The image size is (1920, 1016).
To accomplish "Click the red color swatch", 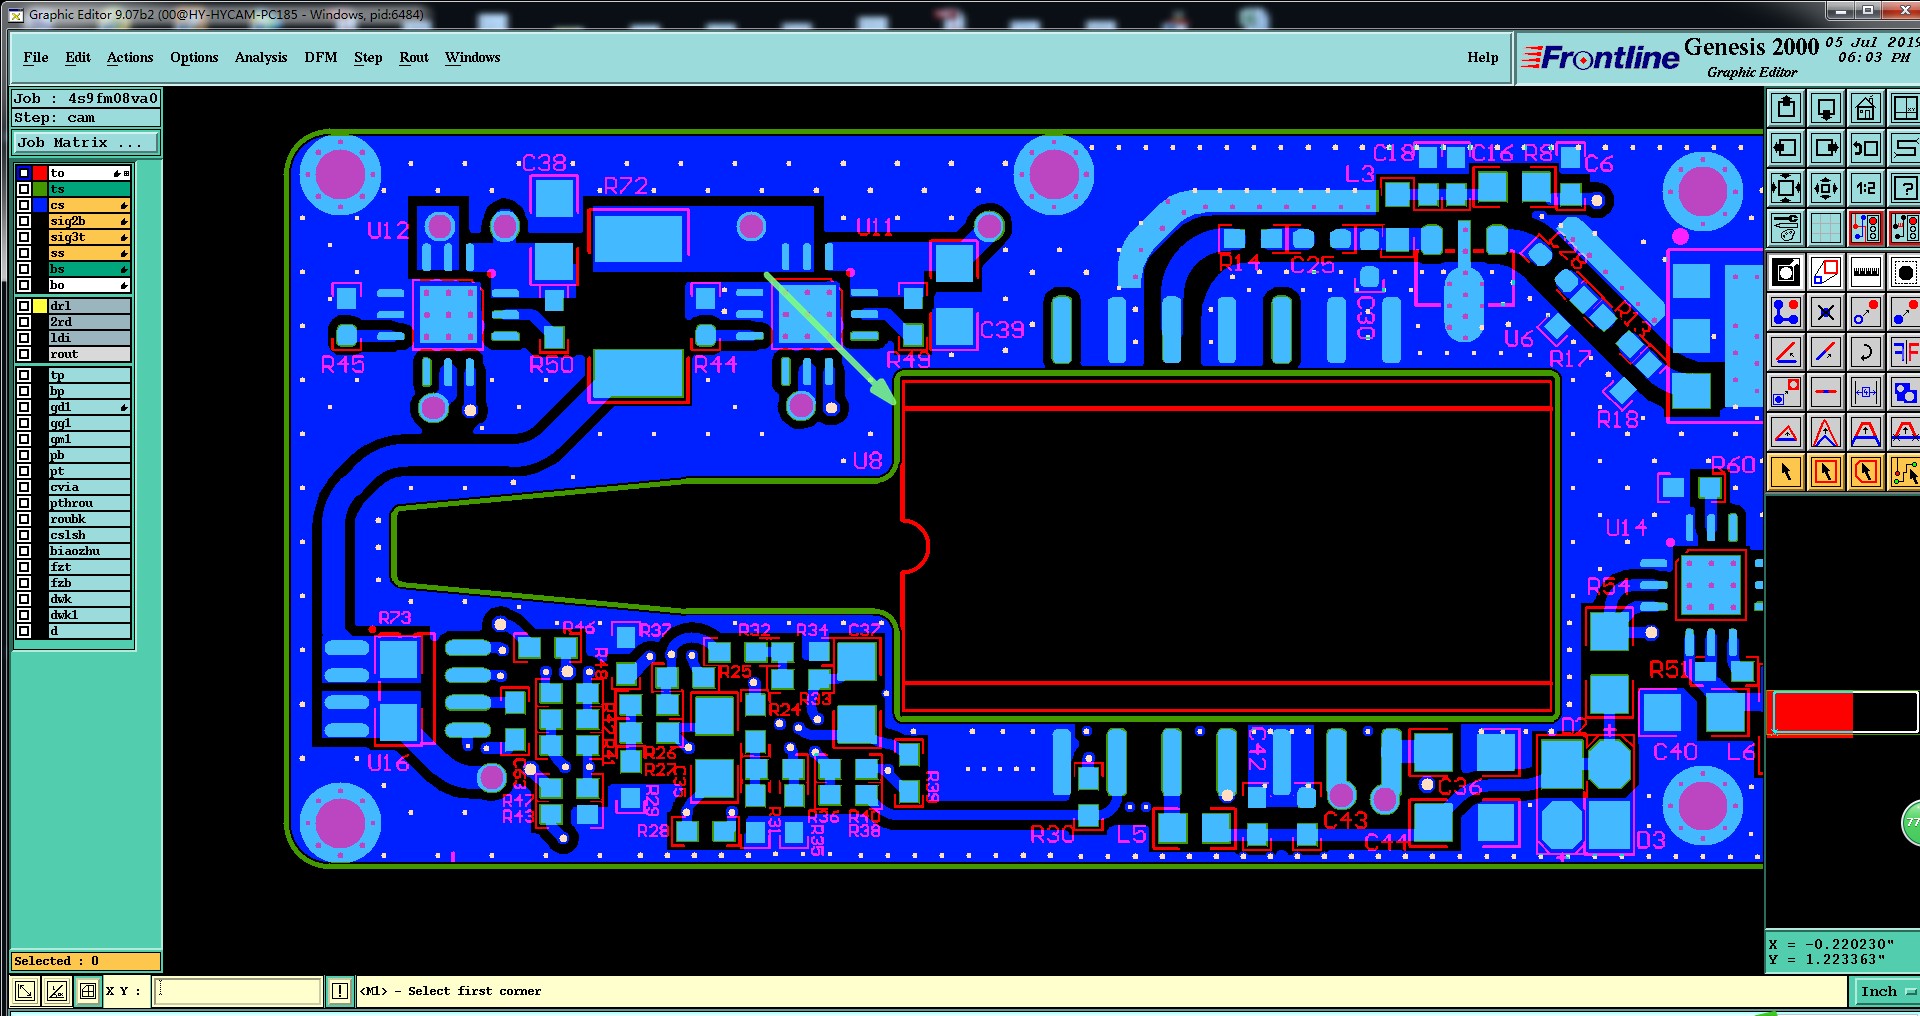I will click(x=1813, y=713).
